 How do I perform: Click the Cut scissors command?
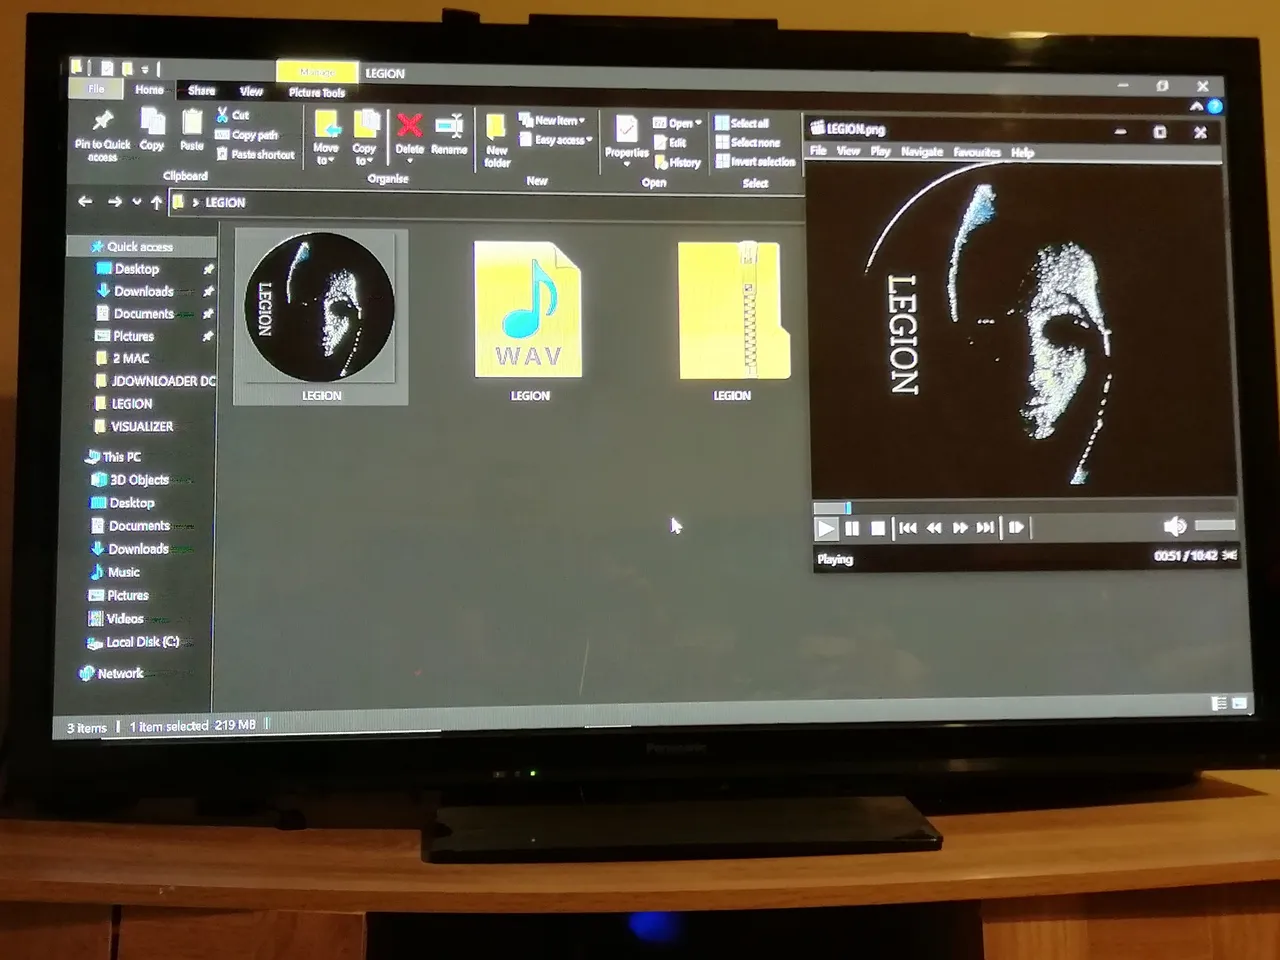pyautogui.click(x=233, y=115)
